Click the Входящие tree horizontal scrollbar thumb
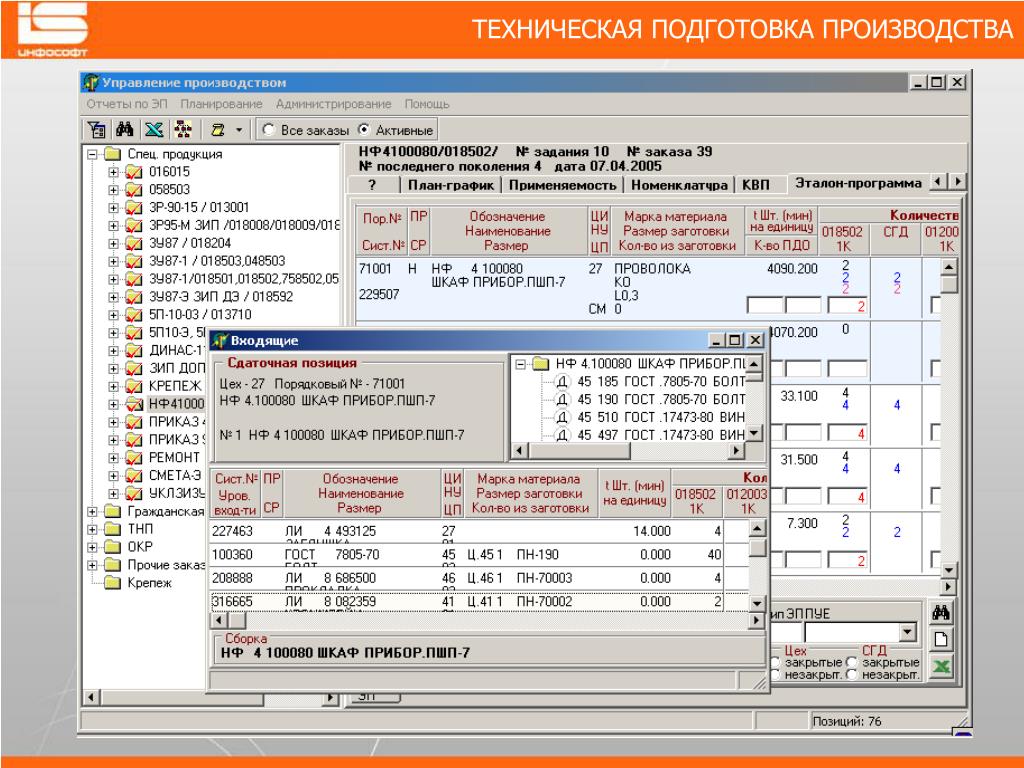1024x768 pixels. coord(581,450)
